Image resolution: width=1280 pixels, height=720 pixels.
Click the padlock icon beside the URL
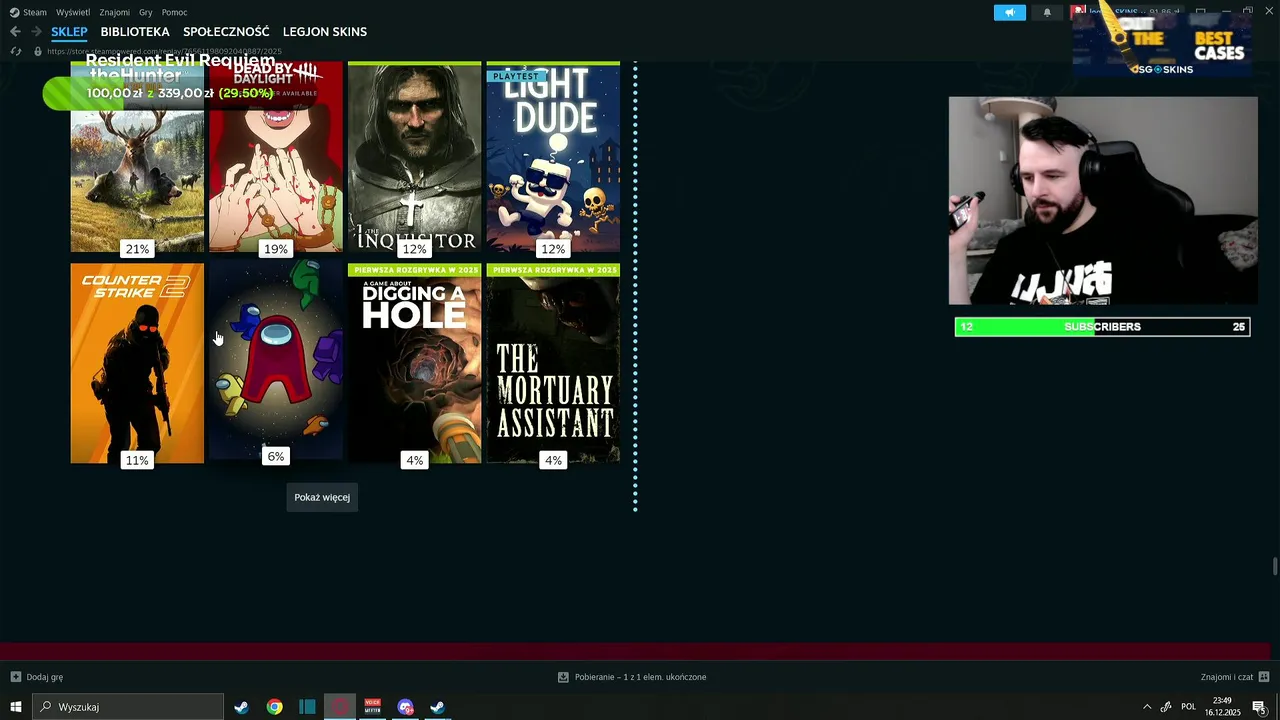click(38, 51)
